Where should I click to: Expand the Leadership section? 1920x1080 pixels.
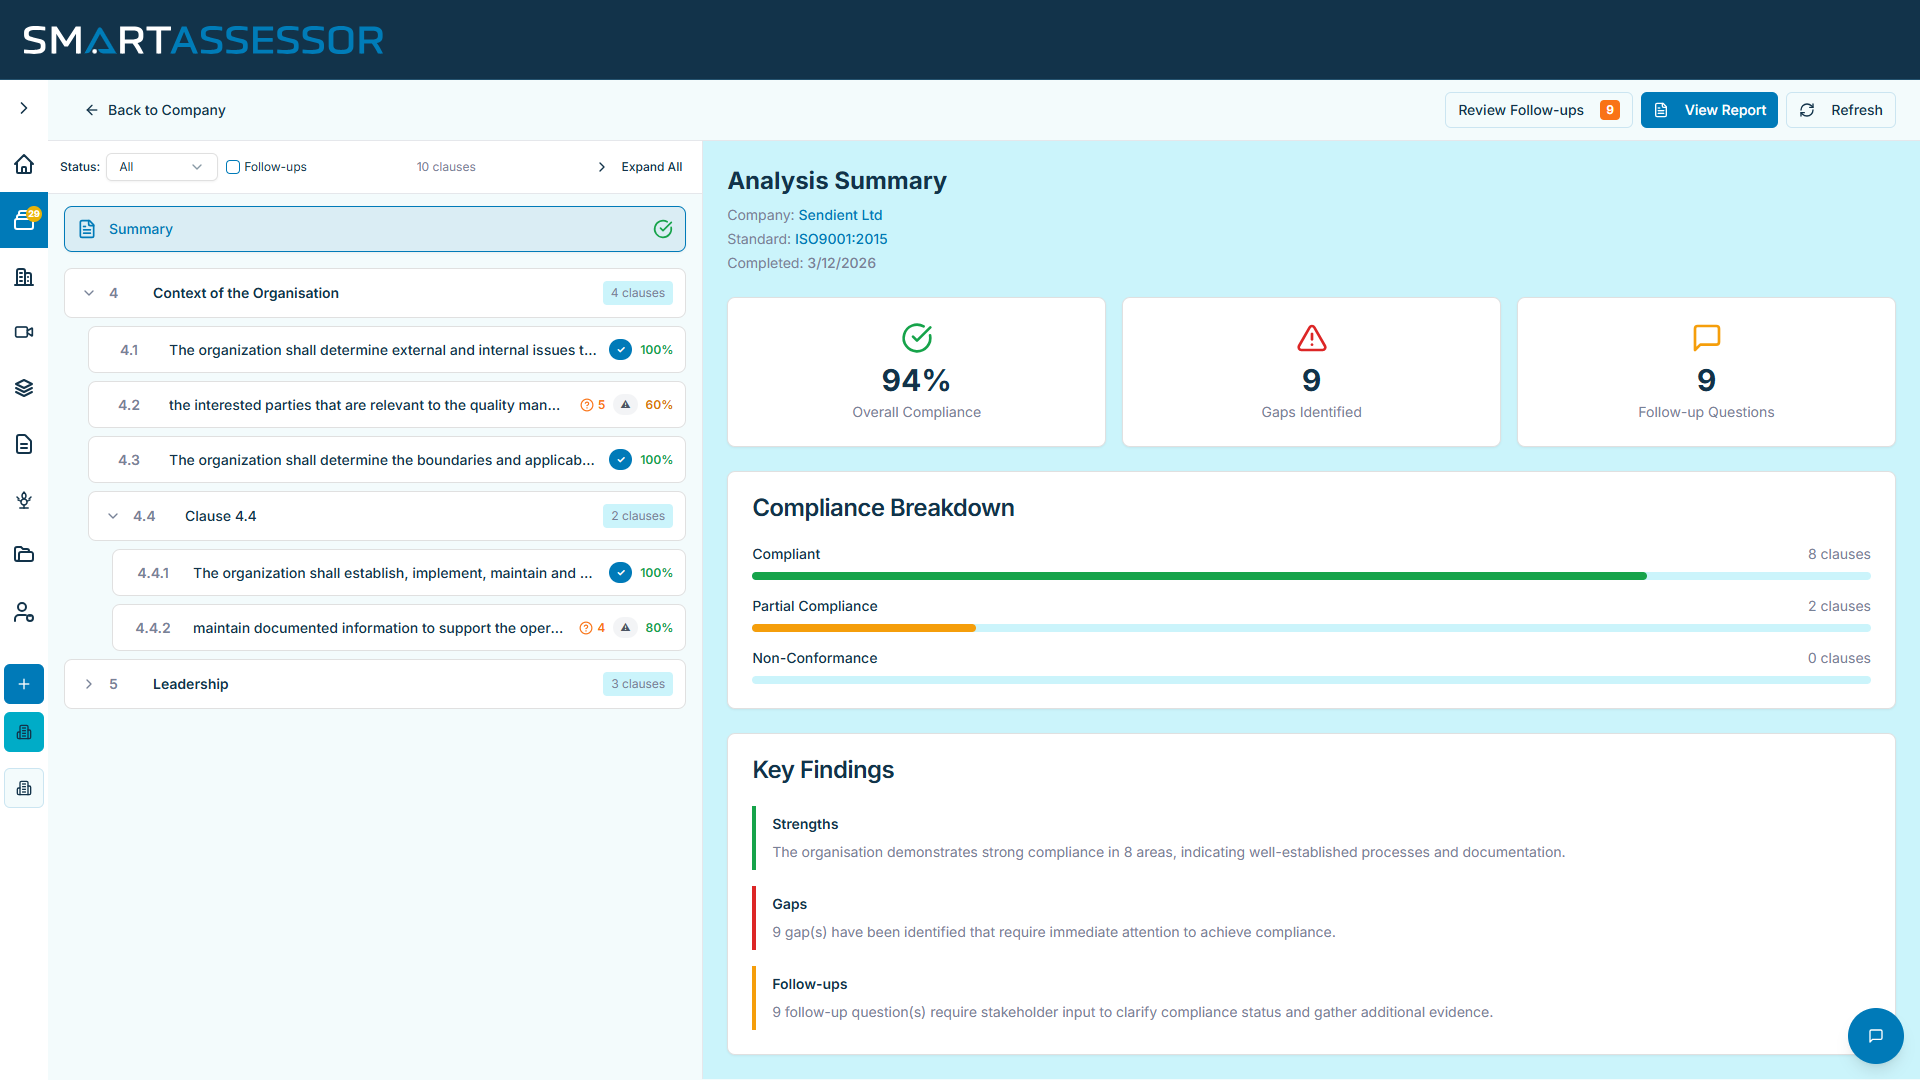[x=89, y=684]
